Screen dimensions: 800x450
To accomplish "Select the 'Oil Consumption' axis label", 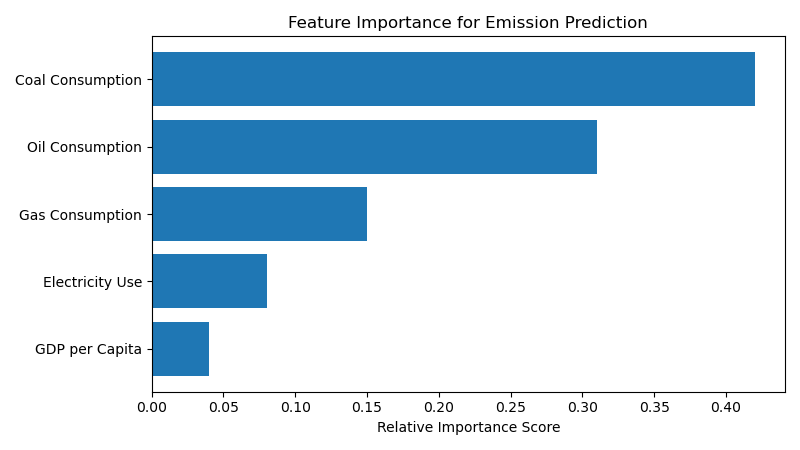I will tap(84, 147).
